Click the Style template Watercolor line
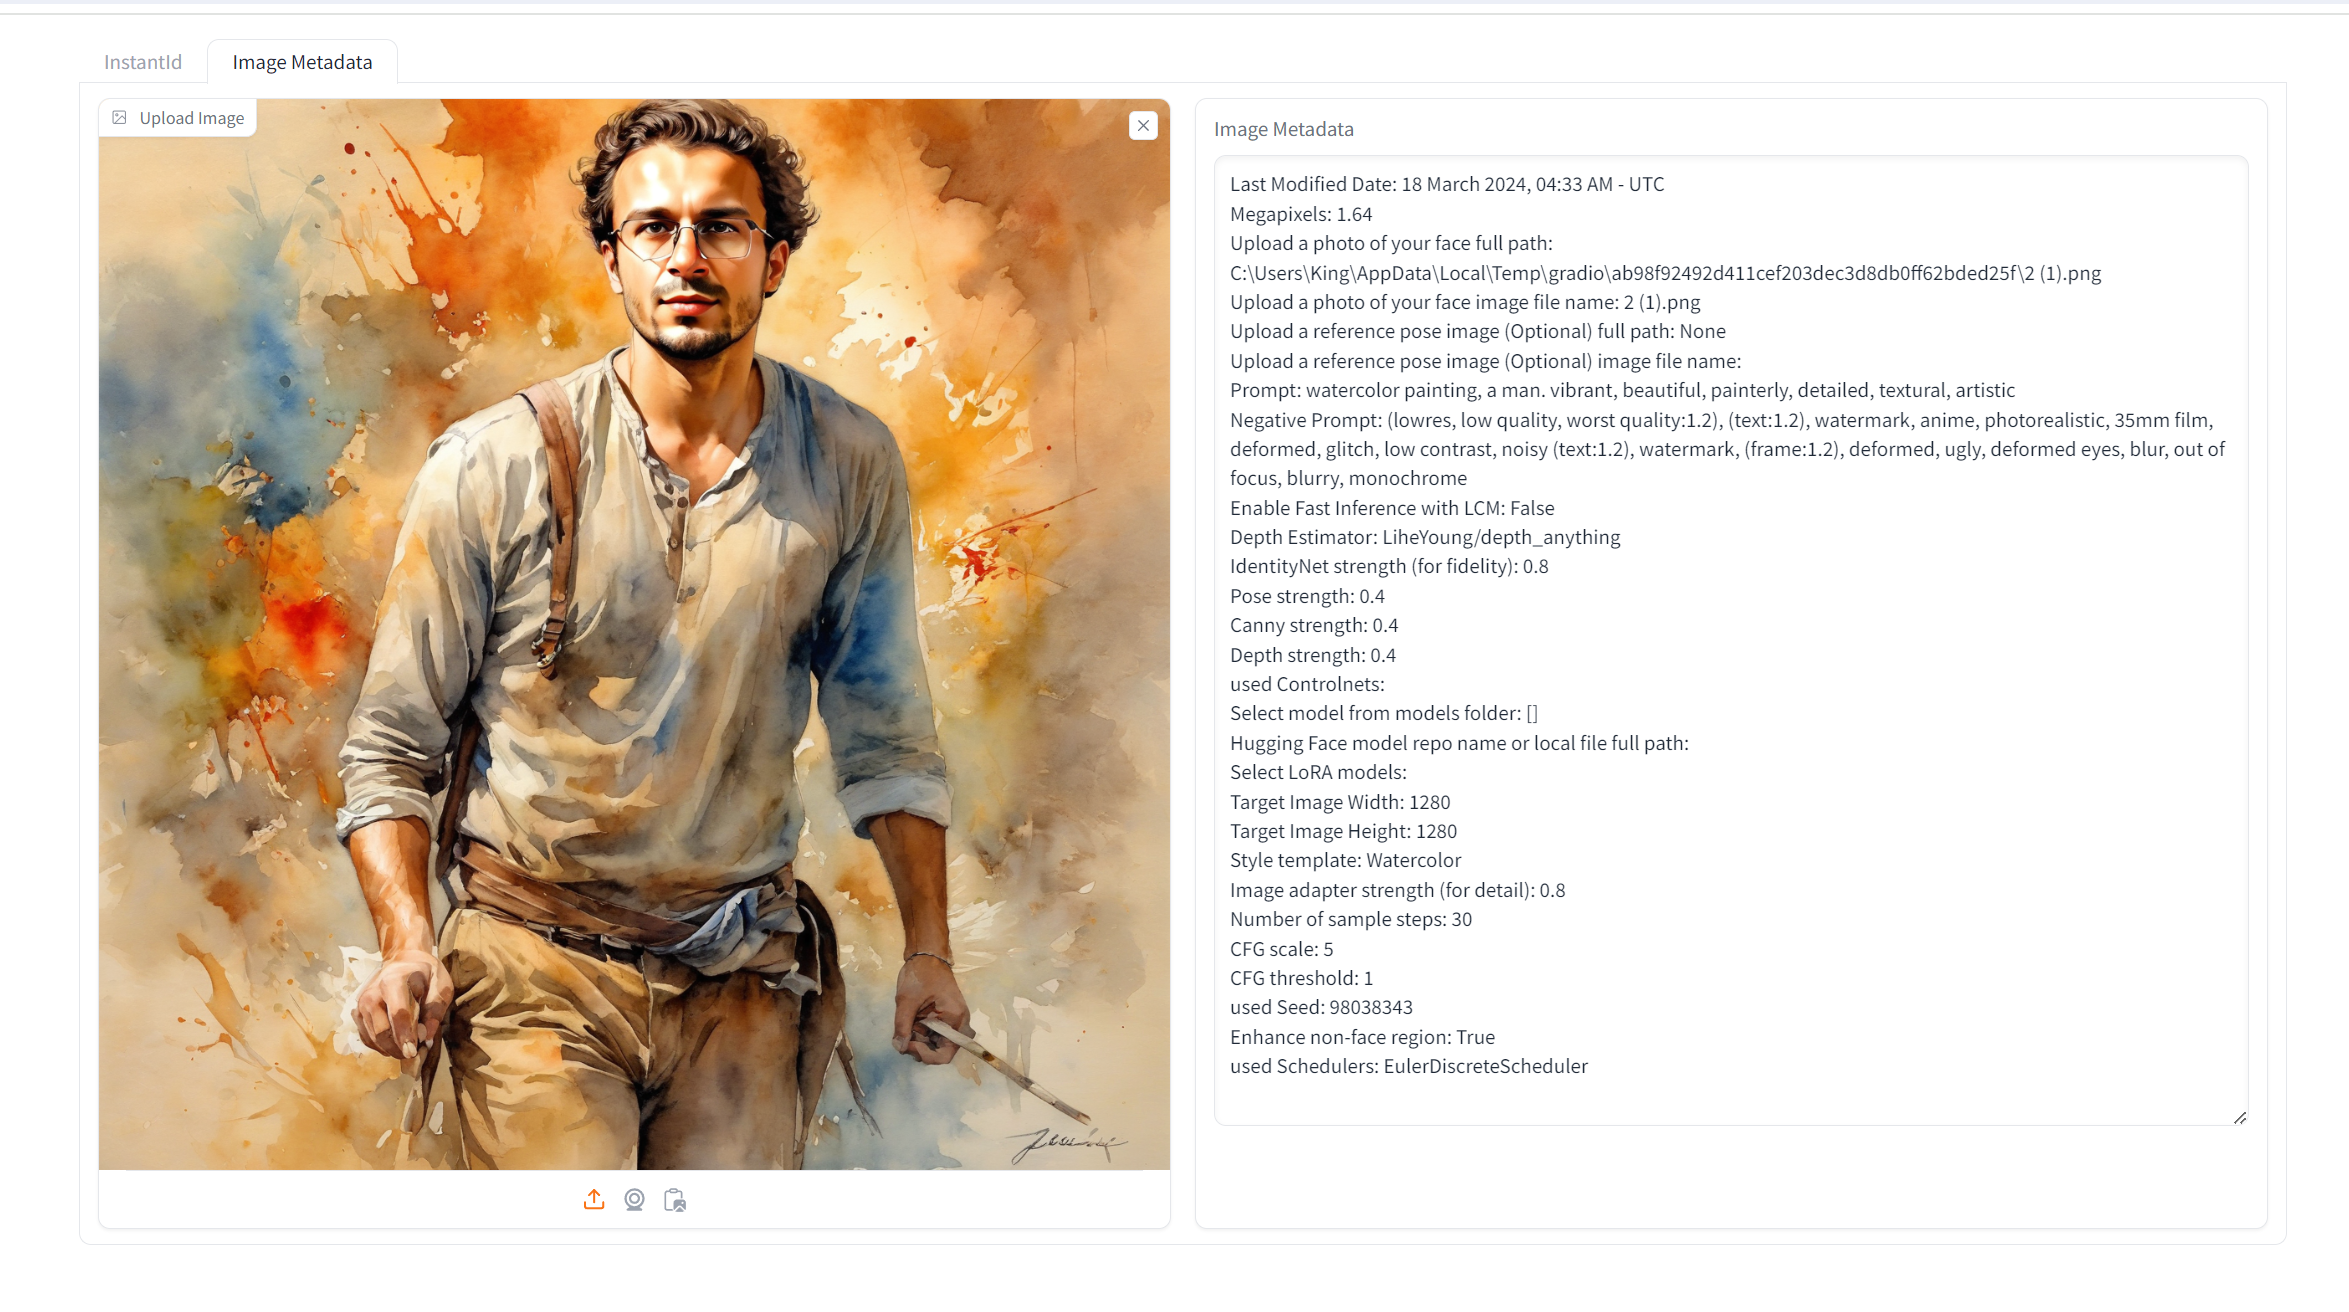Image resolution: width=2349 pixels, height=1312 pixels. (x=1345, y=860)
